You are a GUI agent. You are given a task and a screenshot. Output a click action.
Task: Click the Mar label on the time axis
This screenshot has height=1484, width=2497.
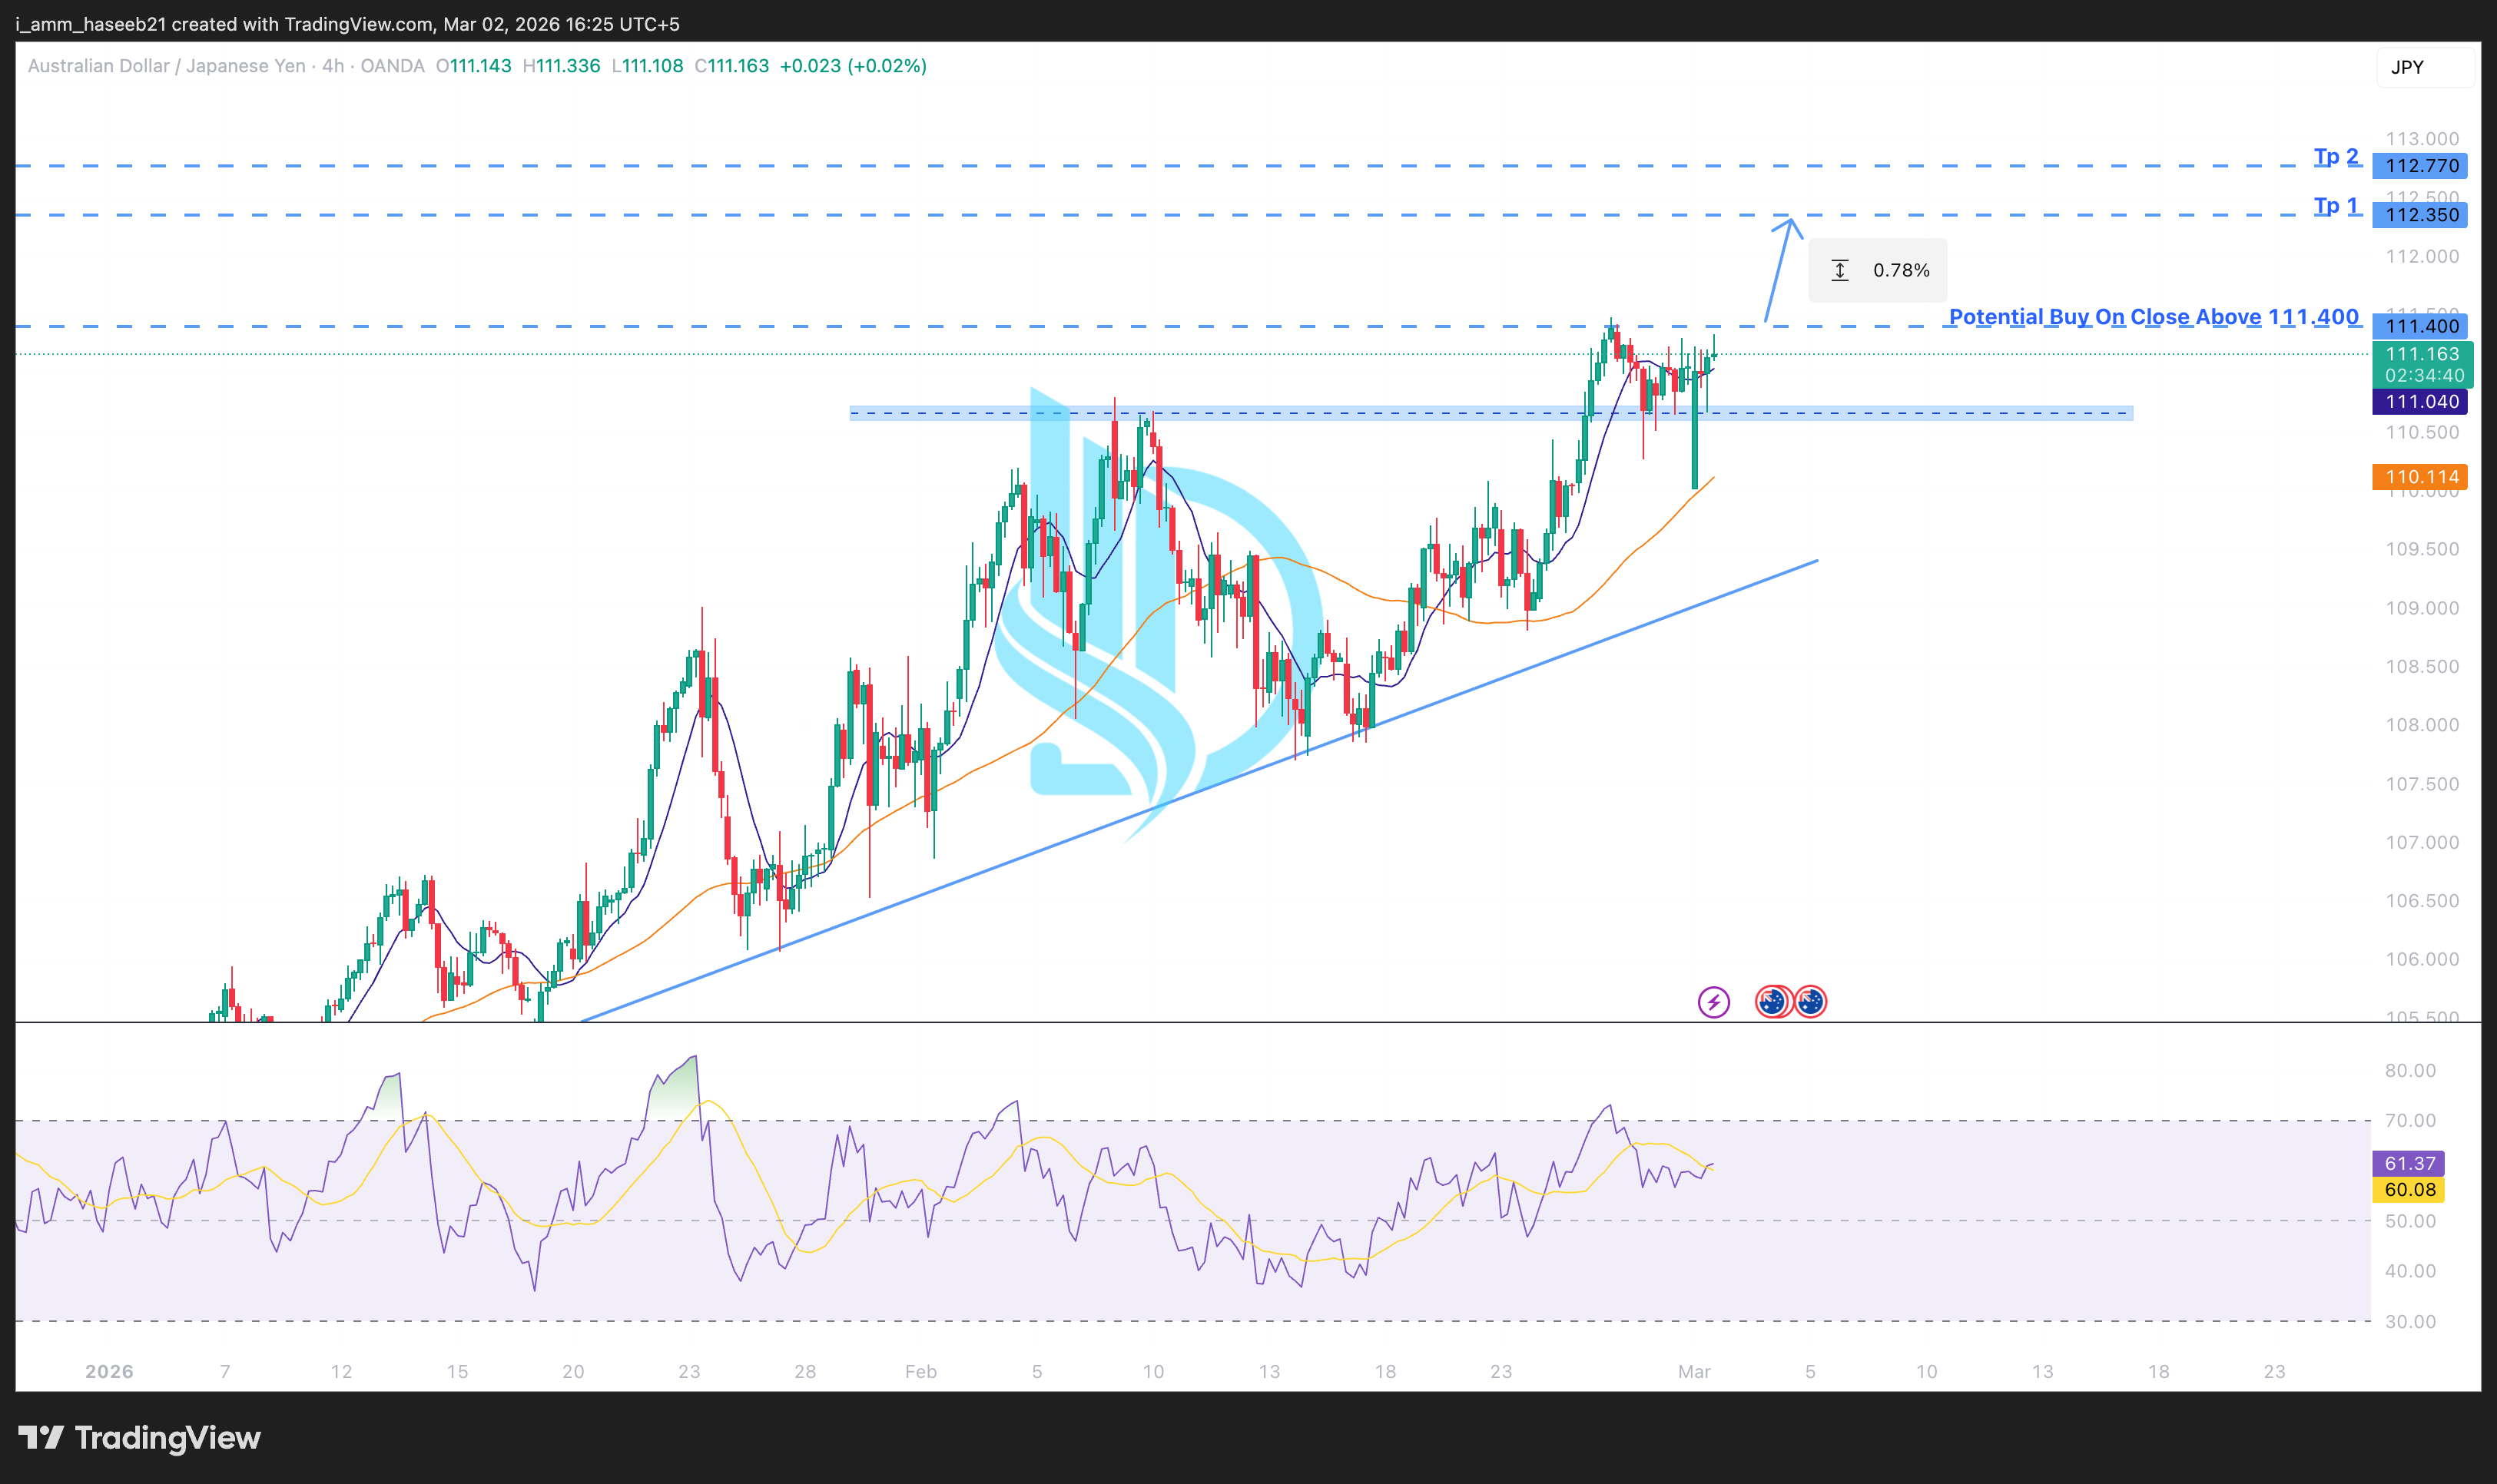point(1693,1371)
